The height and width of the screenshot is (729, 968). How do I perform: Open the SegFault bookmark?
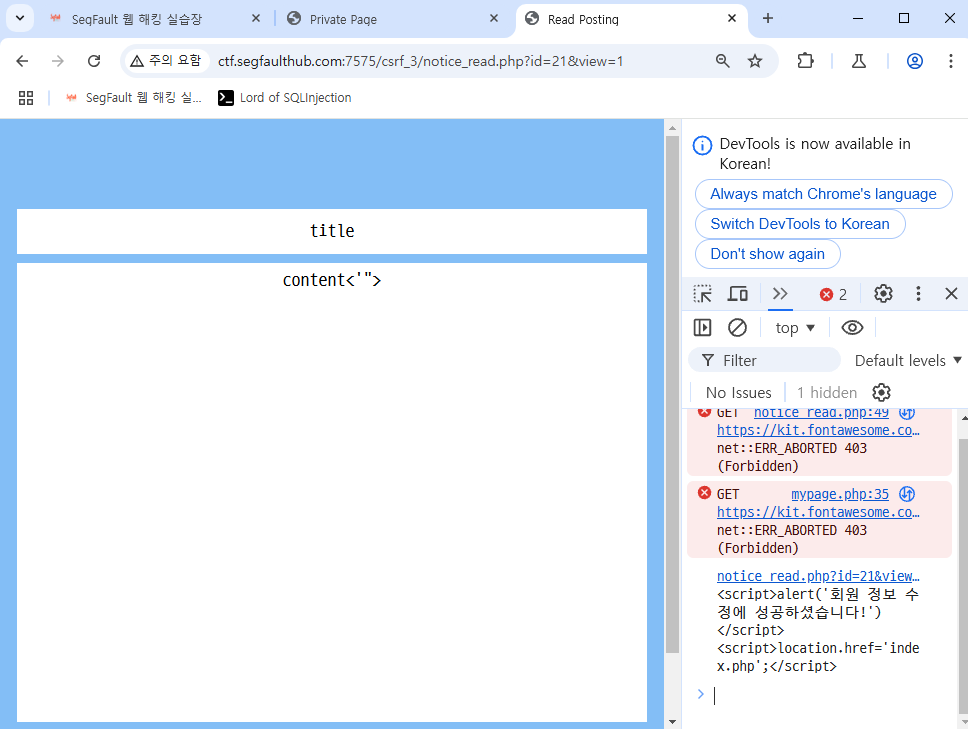coord(134,98)
